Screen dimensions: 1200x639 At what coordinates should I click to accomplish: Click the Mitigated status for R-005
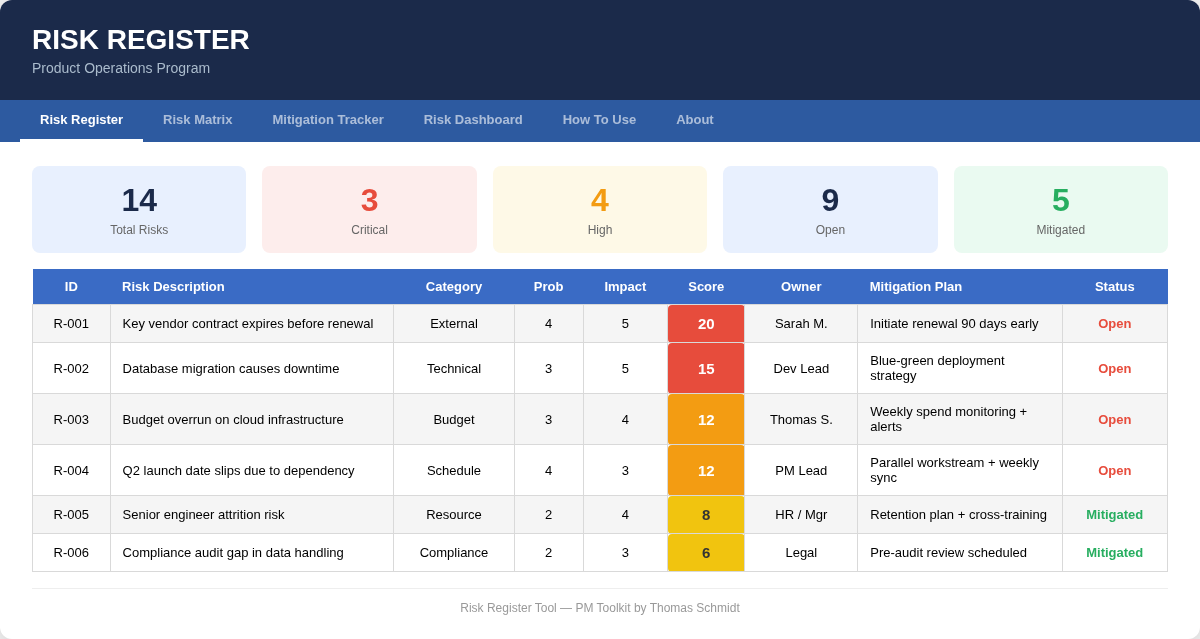click(x=1114, y=514)
